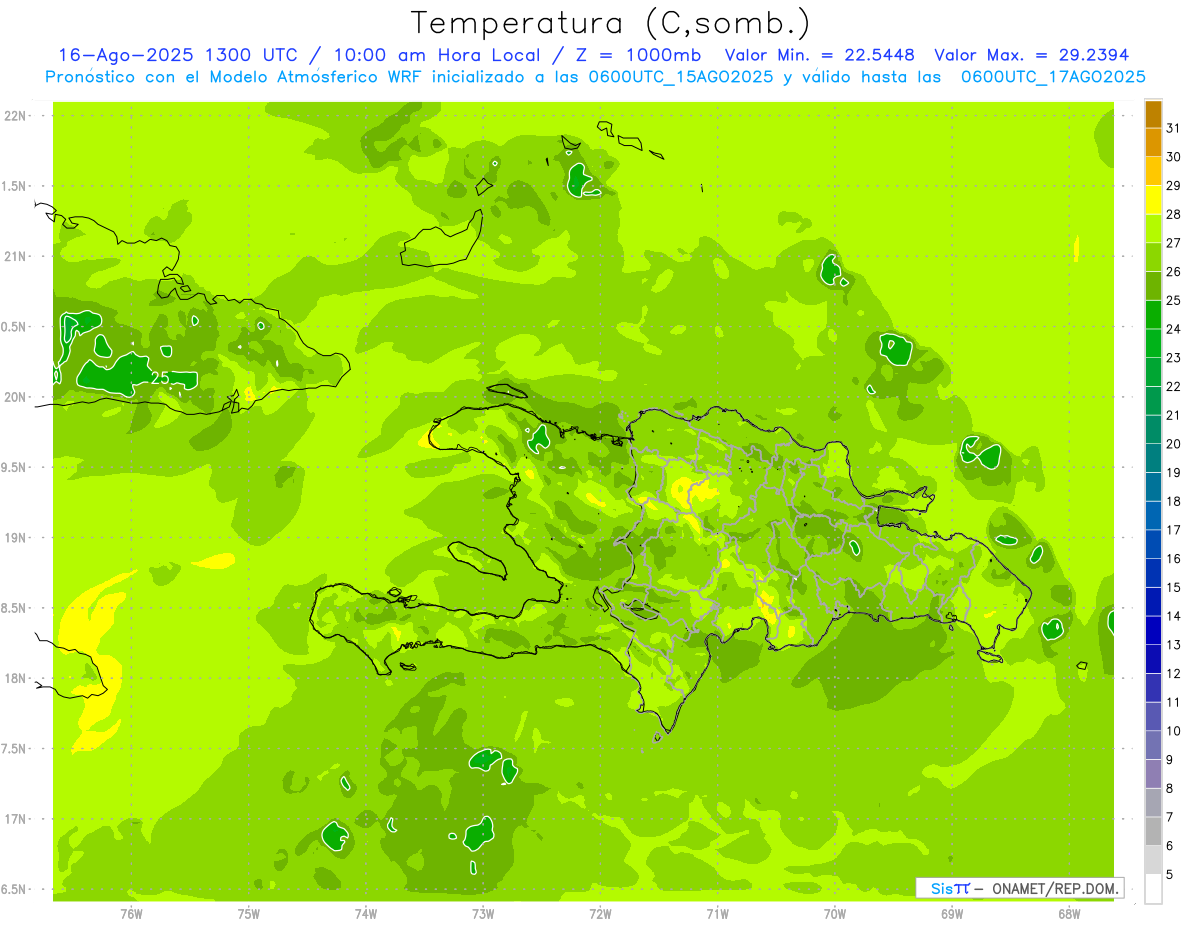The width and height of the screenshot is (1200, 927).
Task: Click the "20N" latitude label
Action: click(x=14, y=397)
